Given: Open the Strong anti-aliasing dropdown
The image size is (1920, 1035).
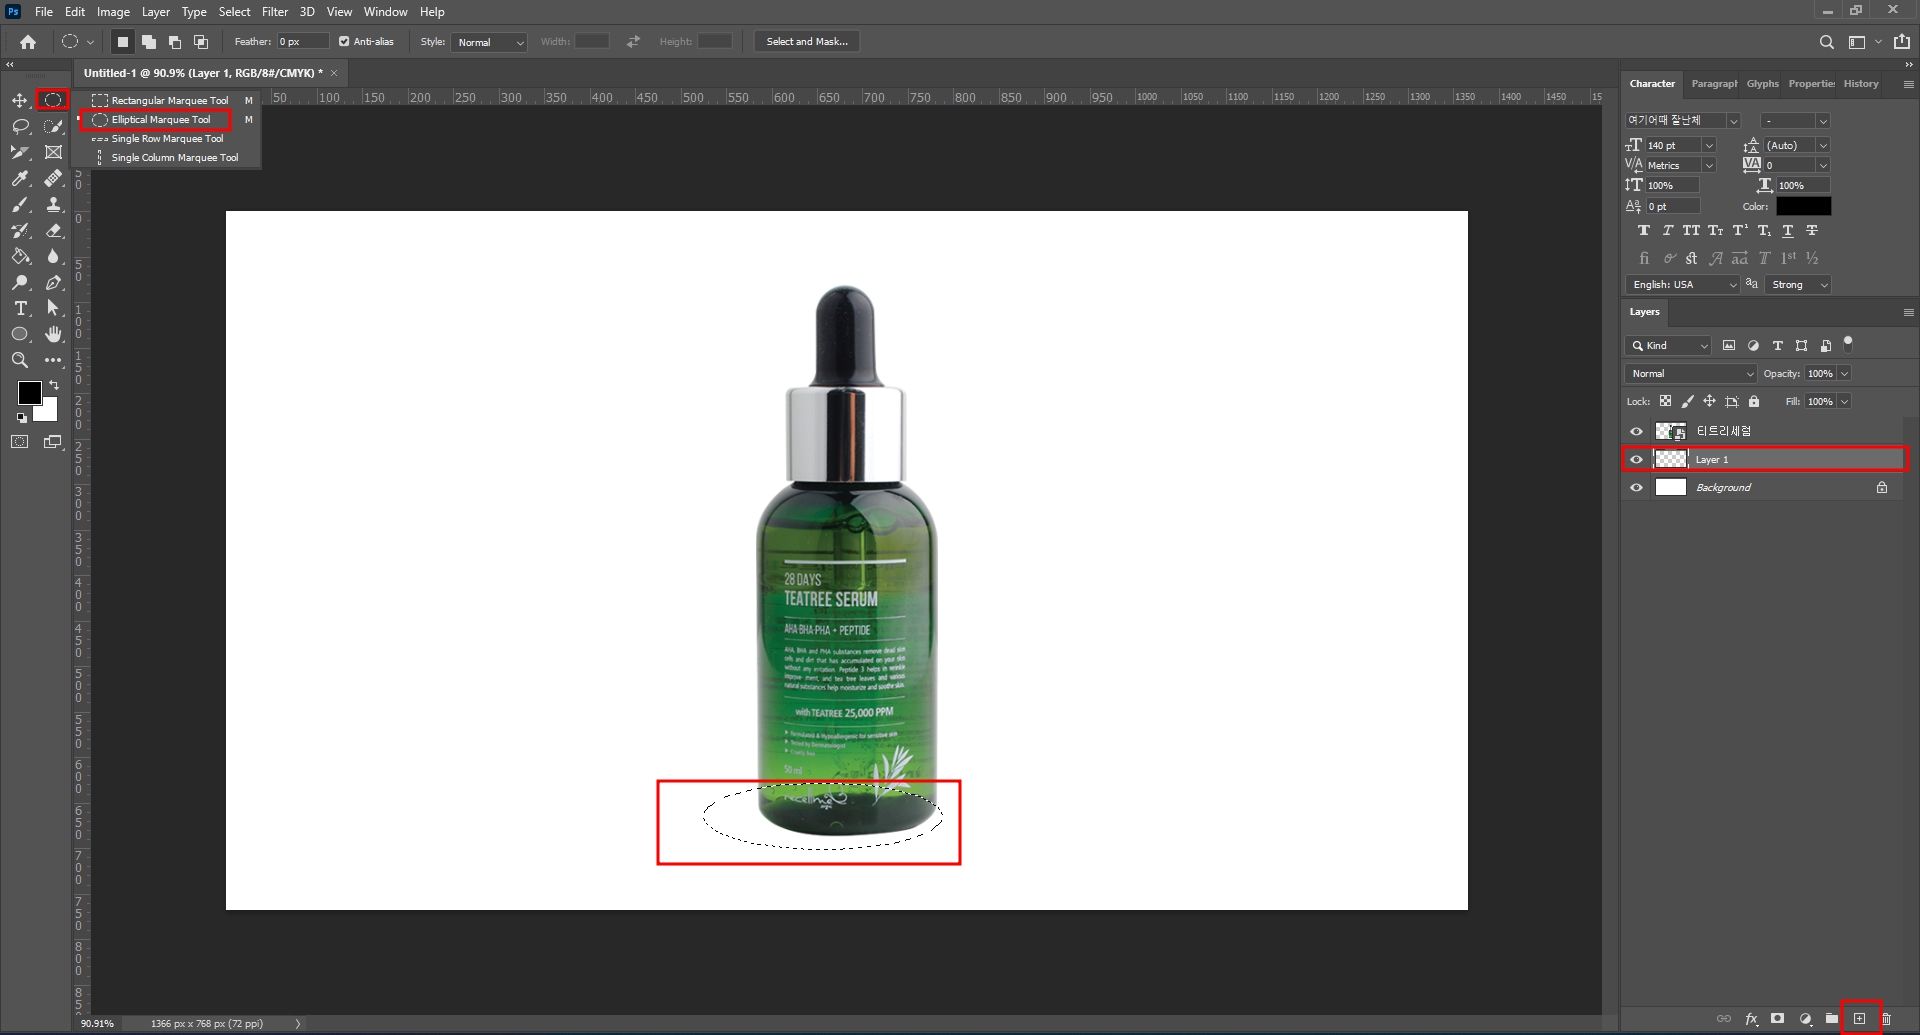Looking at the screenshot, I should tap(1798, 285).
